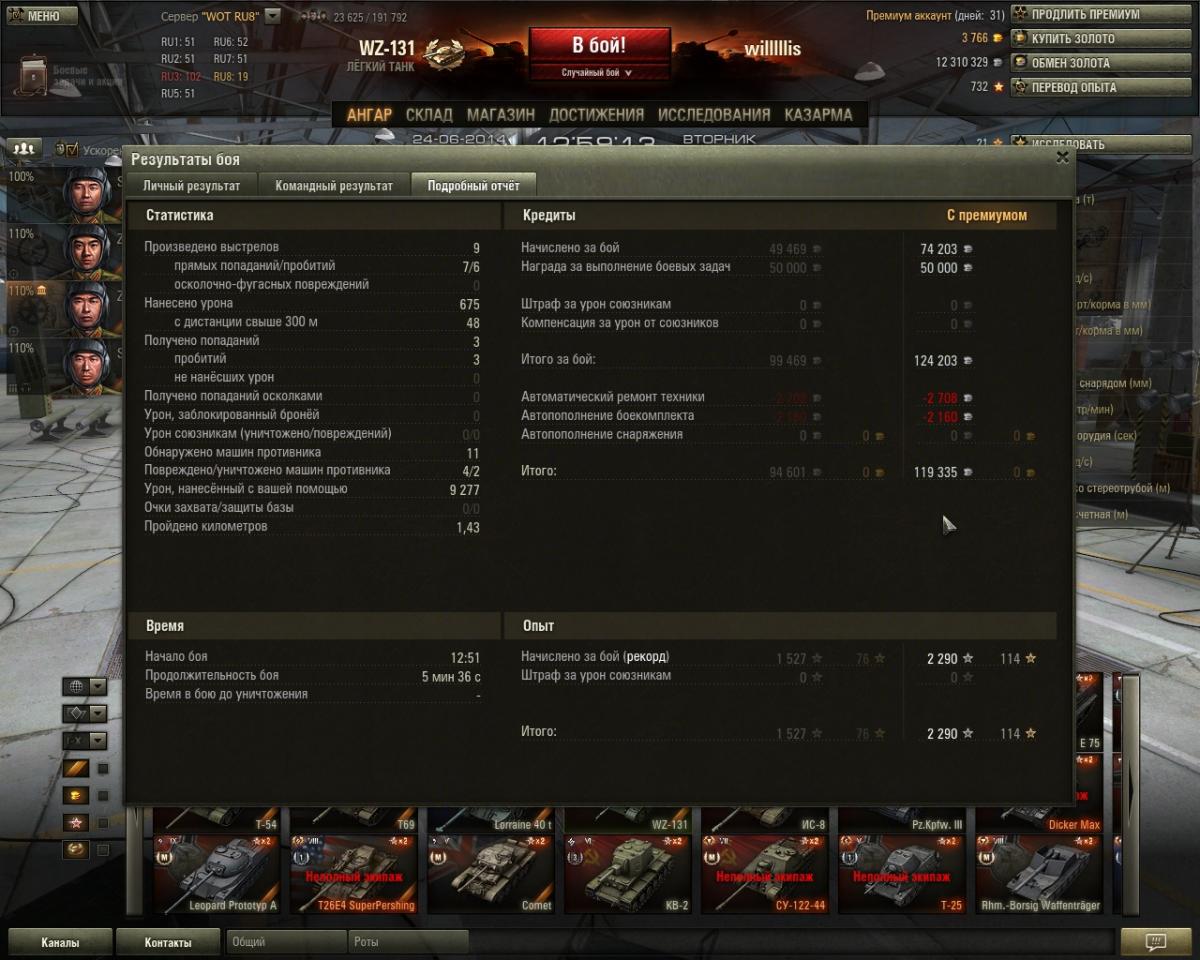
Task: Click the red star elite filter icon
Action: click(x=76, y=822)
